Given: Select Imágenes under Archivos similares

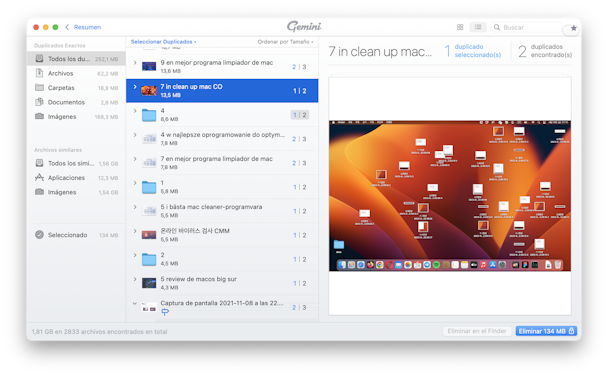Looking at the screenshot, I should point(76,192).
